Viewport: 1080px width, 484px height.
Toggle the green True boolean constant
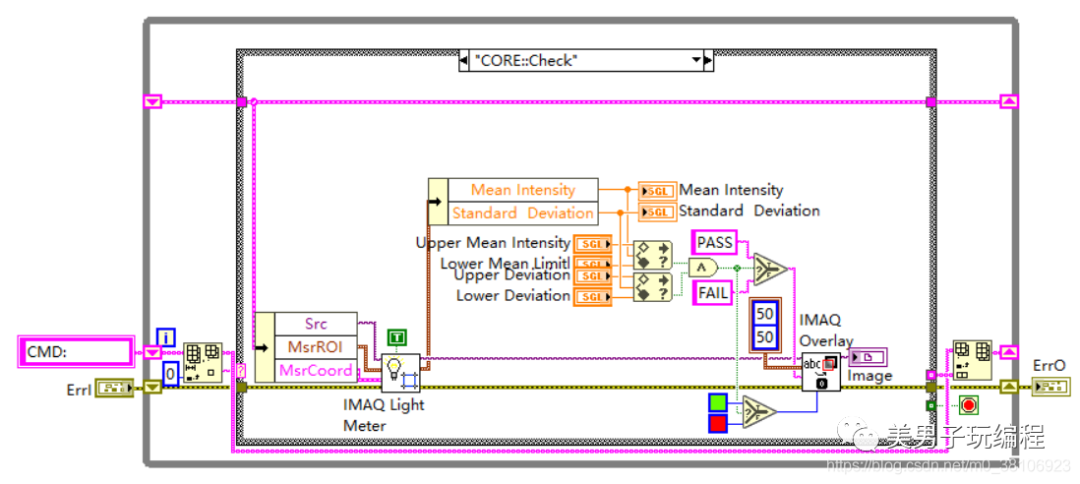397,337
